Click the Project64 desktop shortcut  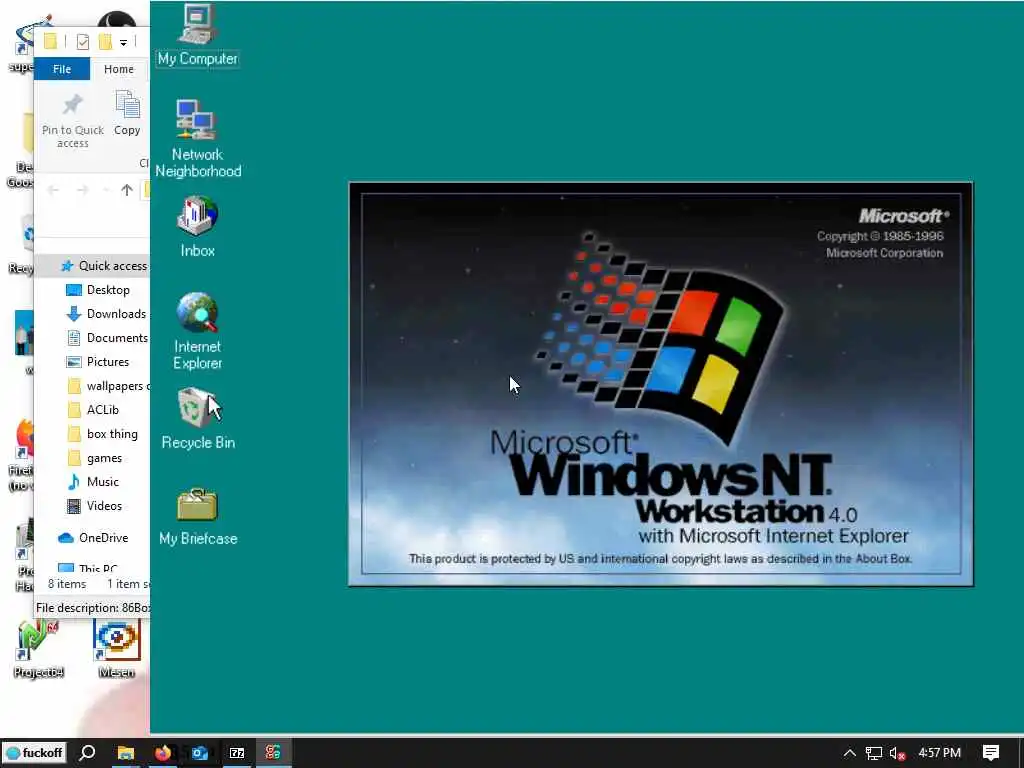click(38, 648)
